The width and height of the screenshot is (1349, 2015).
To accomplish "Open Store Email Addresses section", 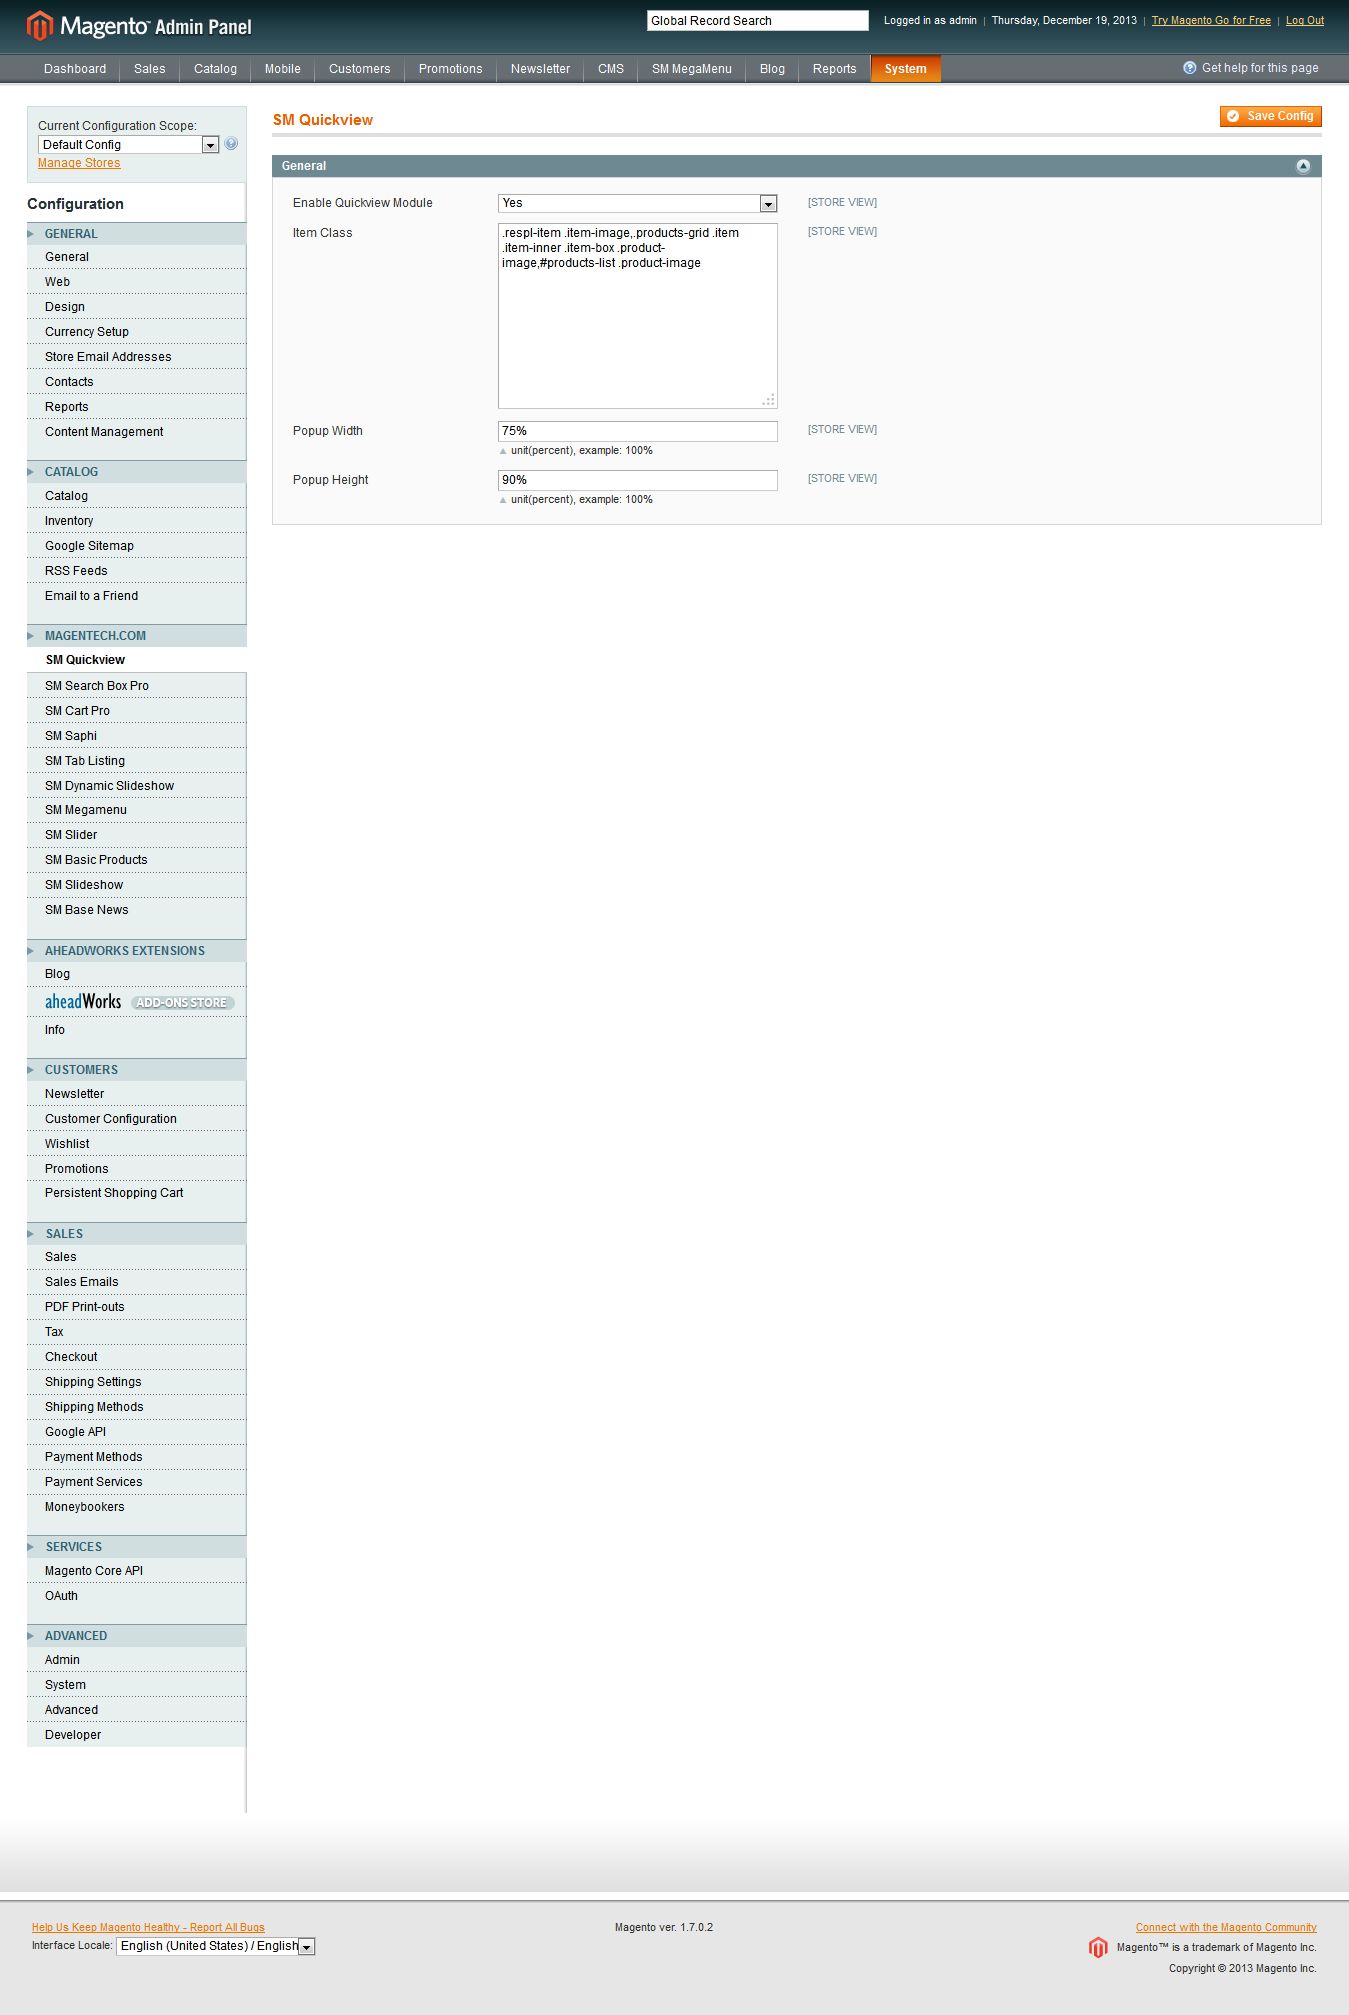I will tap(136, 357).
